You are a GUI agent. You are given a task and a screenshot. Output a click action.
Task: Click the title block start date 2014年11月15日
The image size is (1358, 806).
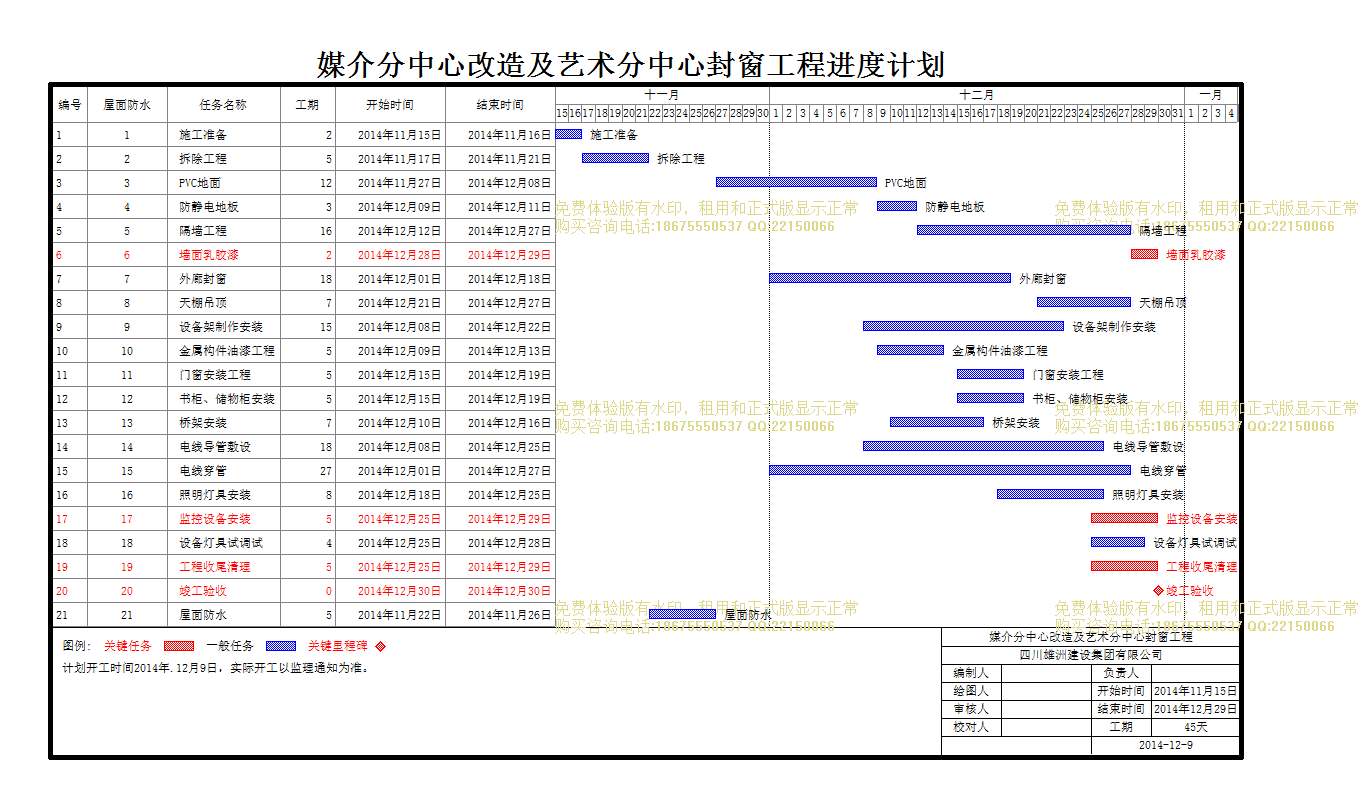pos(1195,691)
